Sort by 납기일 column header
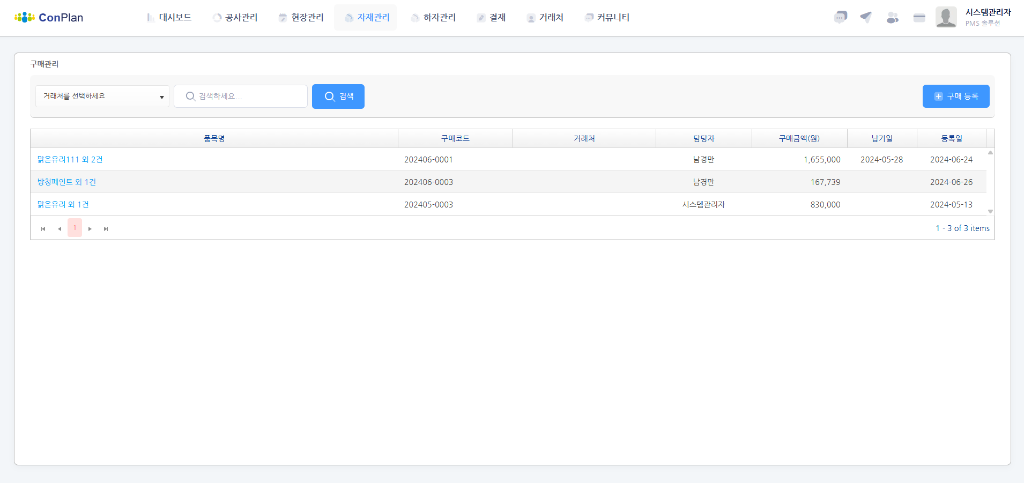Viewport: 1024px width, 483px height. pyautogui.click(x=882, y=138)
